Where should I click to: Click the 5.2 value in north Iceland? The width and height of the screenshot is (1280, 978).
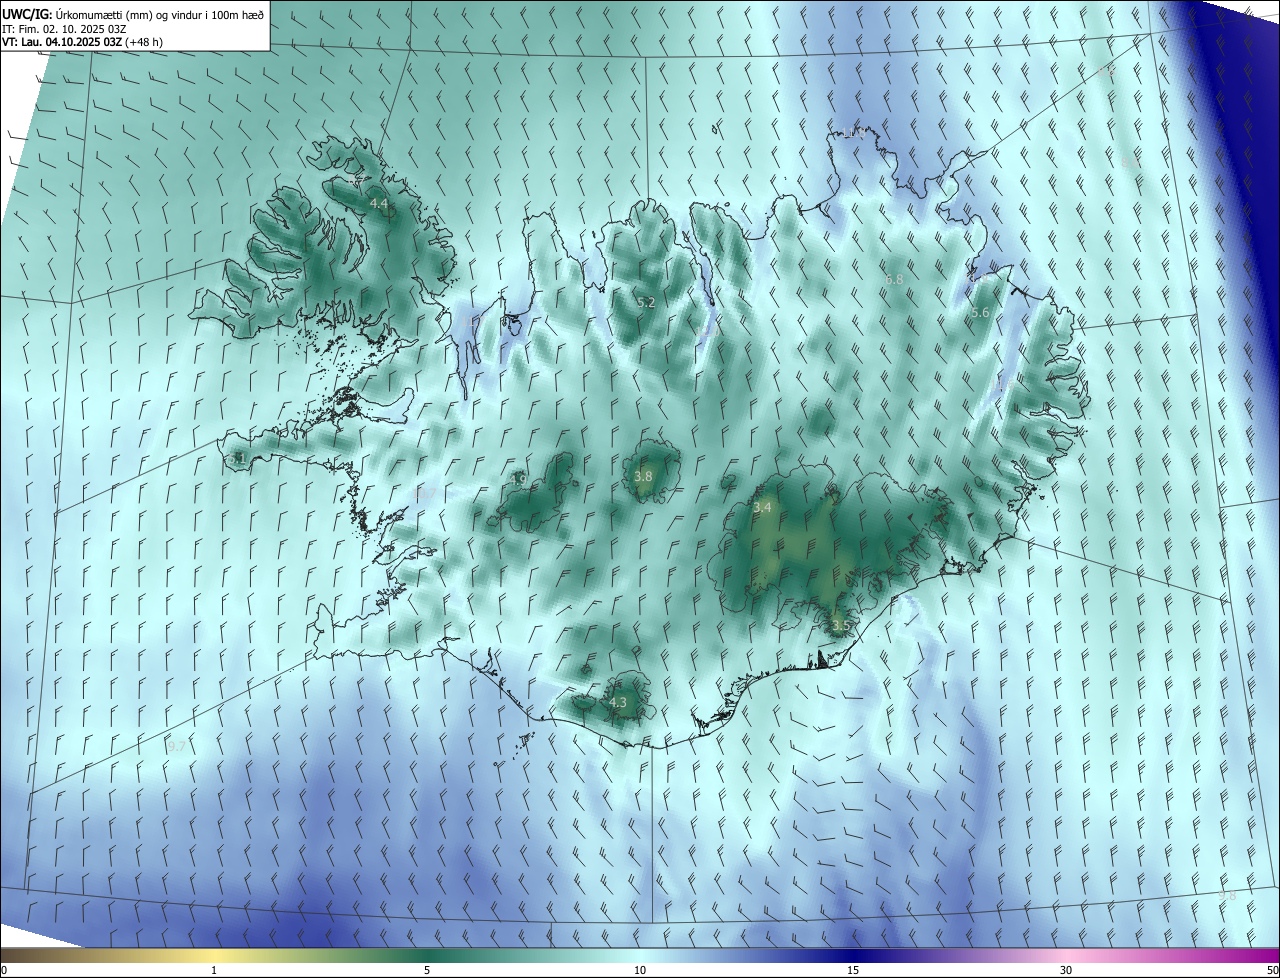pos(646,302)
